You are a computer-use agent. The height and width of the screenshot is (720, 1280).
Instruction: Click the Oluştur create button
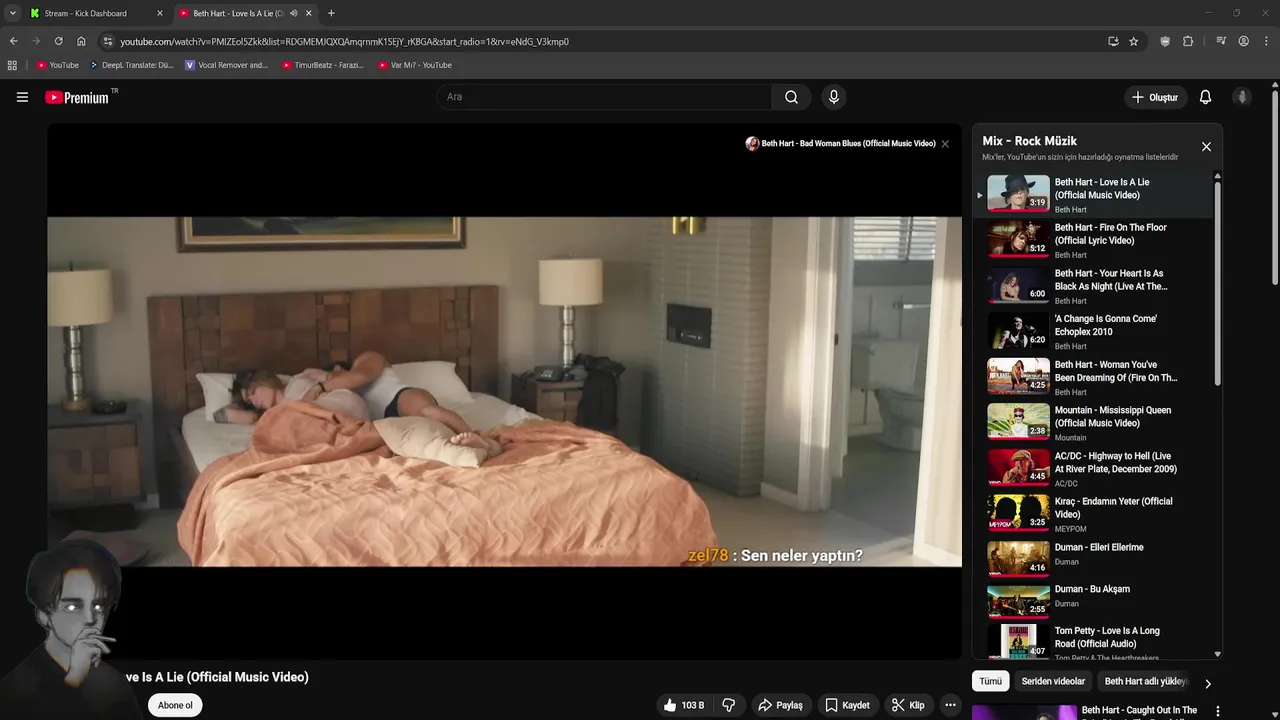pyautogui.click(x=1154, y=97)
